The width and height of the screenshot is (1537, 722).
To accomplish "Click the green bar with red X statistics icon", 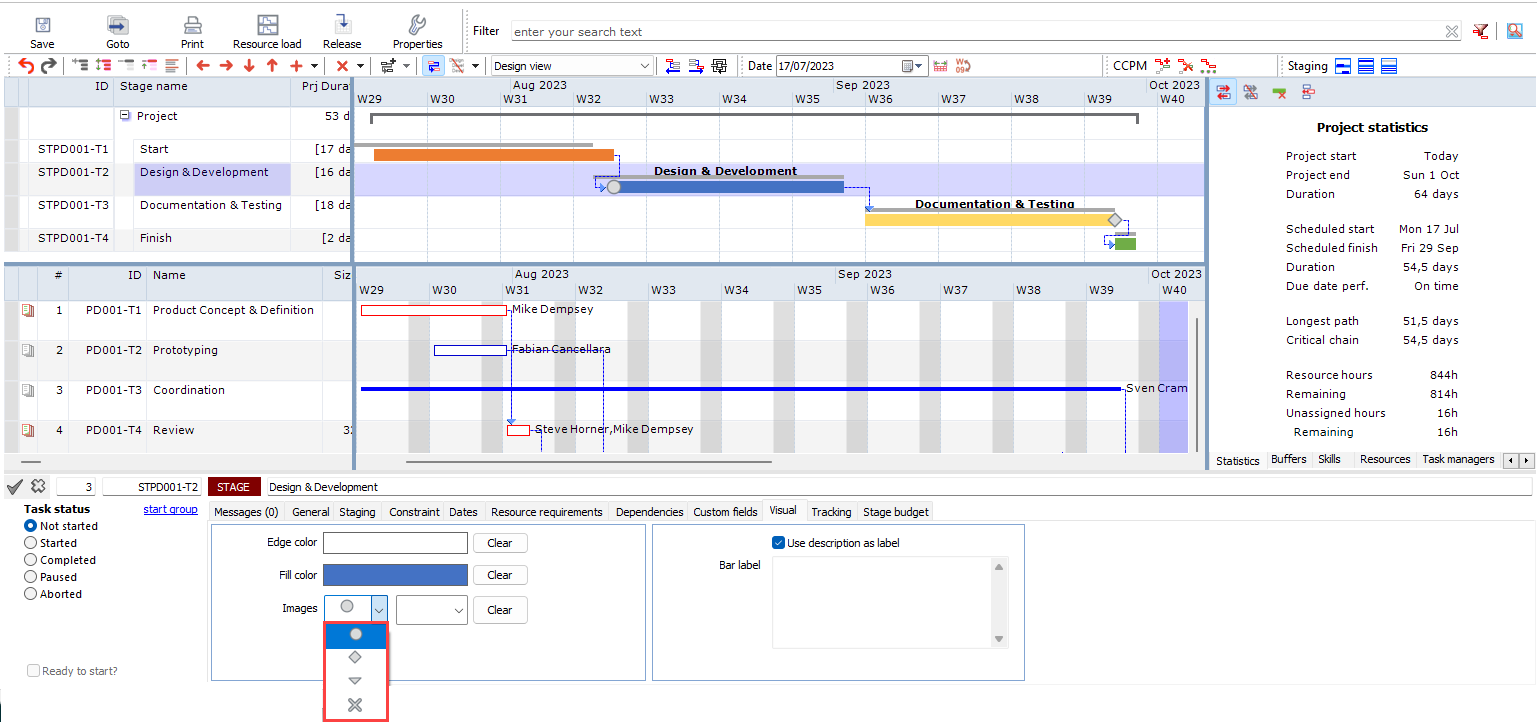I will (x=1279, y=92).
